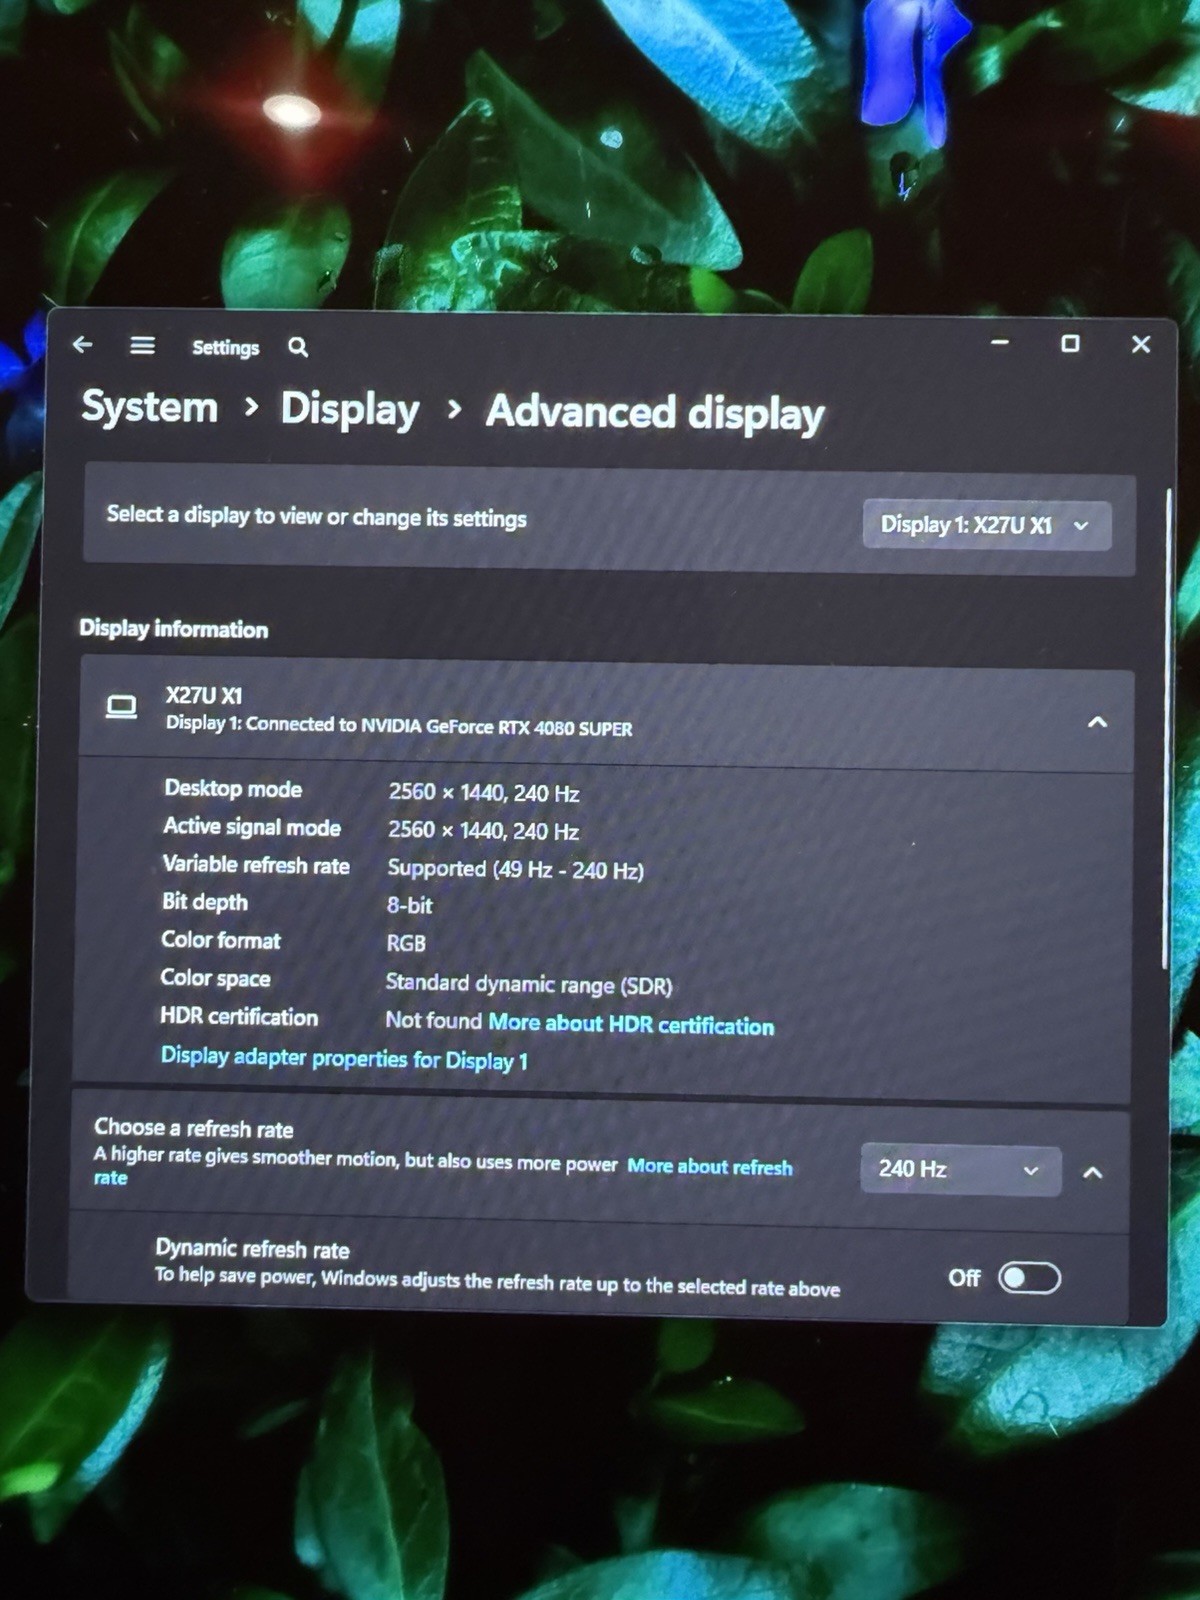
Task: Open More about refresh rate link
Action: [x=709, y=1166]
